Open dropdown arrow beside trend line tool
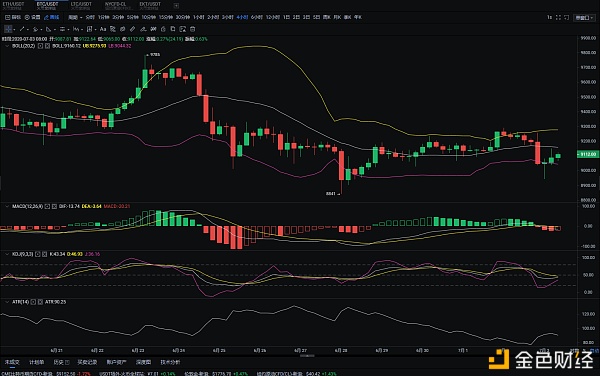 [x=28, y=29]
